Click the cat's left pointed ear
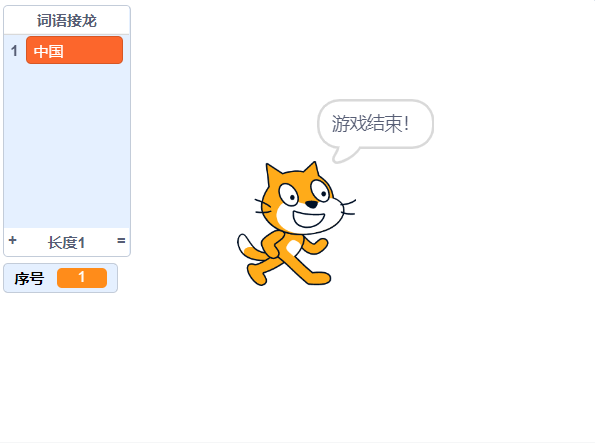 point(273,173)
